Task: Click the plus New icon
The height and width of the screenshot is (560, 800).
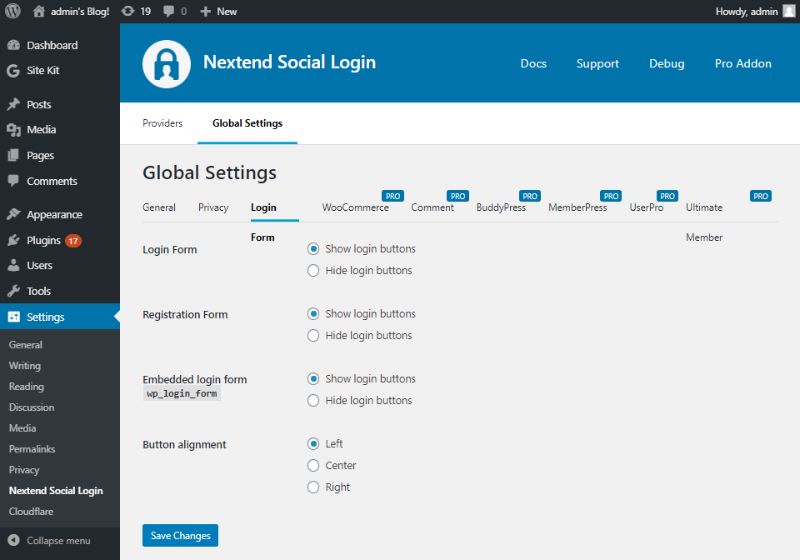Action: (205, 11)
